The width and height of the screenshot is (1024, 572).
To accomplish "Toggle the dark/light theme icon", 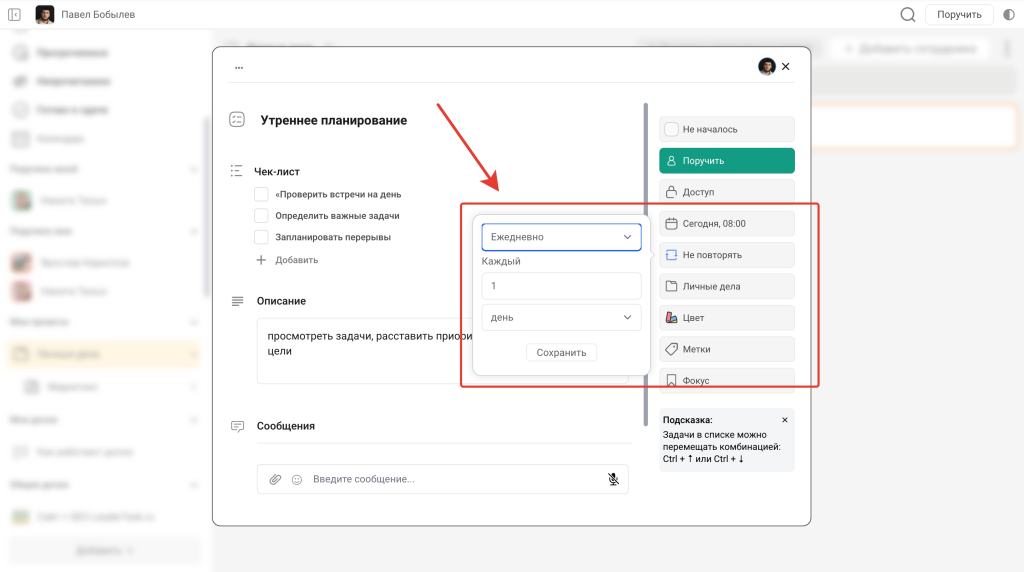I will click(x=1008, y=15).
